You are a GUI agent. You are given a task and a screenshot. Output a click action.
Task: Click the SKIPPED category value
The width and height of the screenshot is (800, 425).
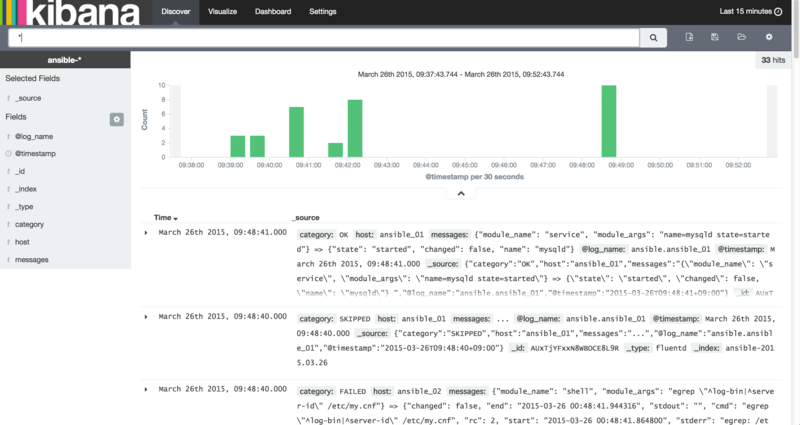click(355, 319)
